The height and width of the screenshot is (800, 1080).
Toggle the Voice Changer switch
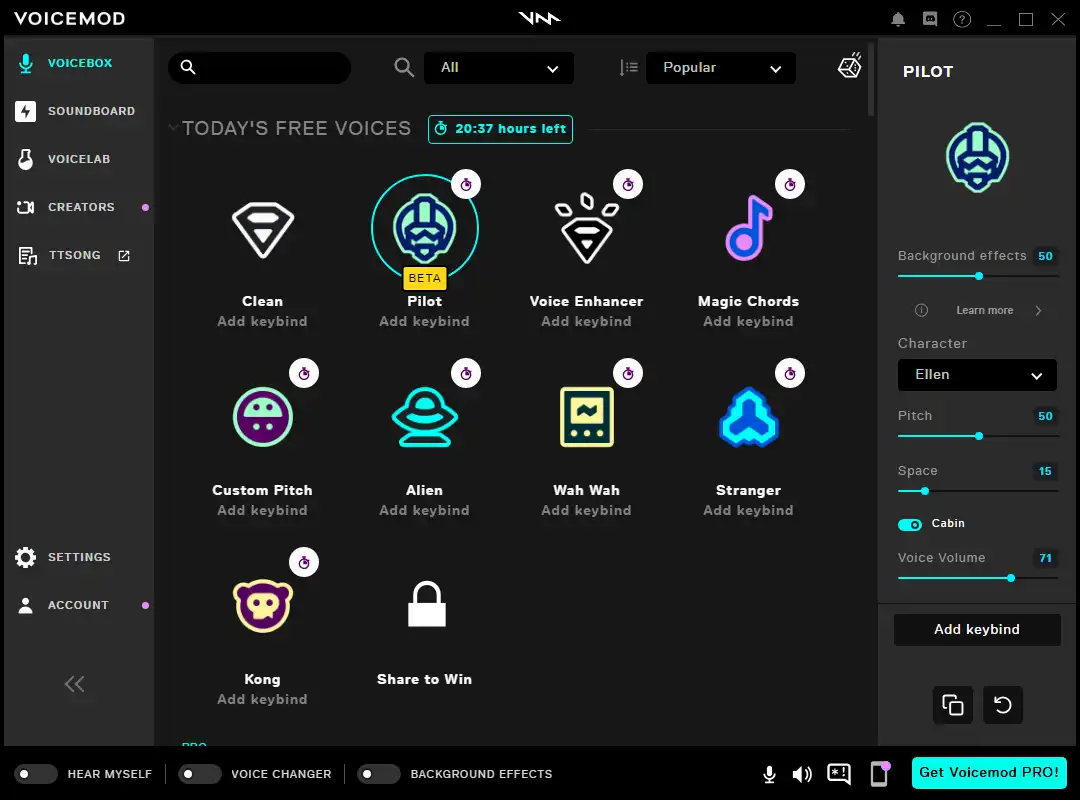(x=199, y=774)
